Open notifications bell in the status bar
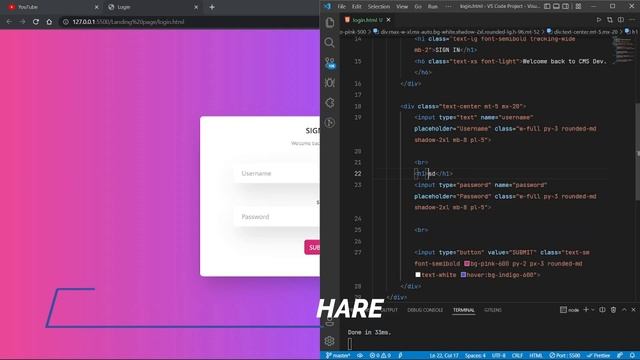Screen dimensions: 640x360 tap(632, 356)
